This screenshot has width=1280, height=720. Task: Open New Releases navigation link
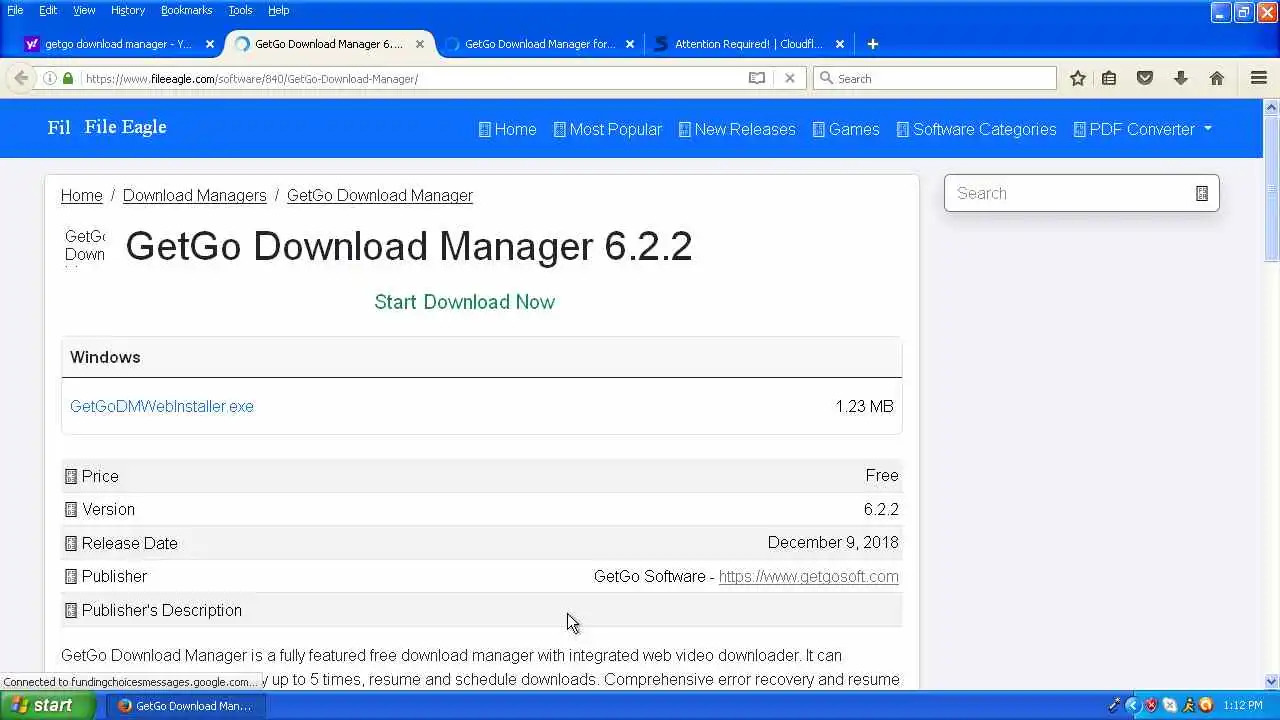coord(737,129)
